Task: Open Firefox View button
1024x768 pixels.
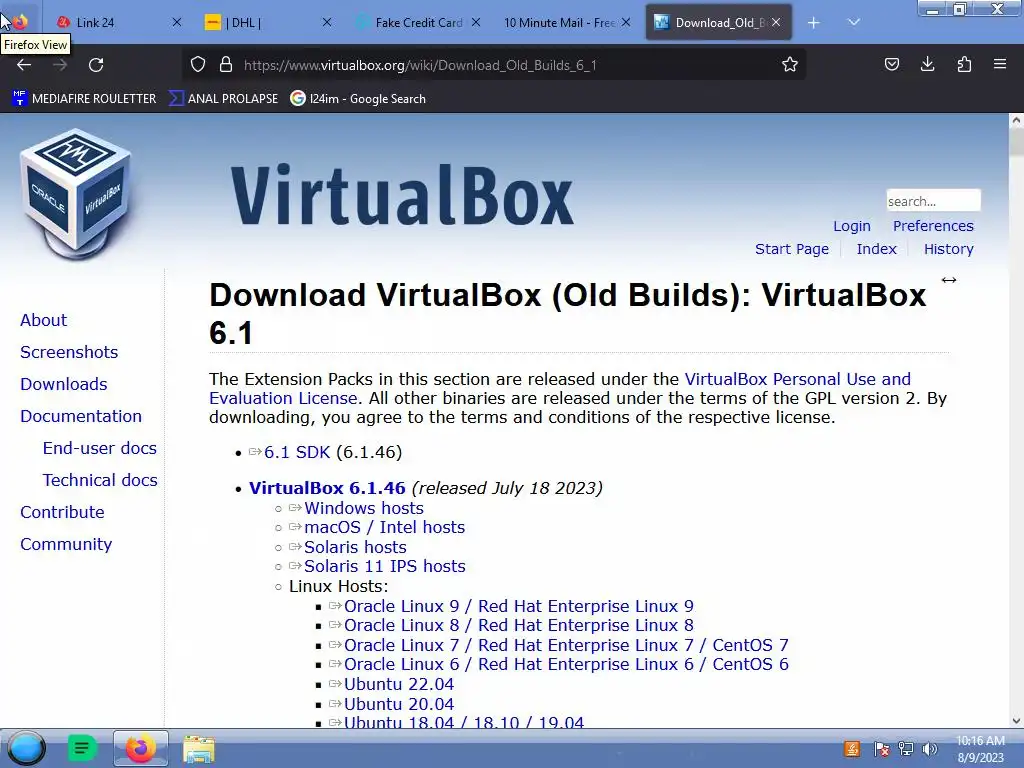Action: tap(19, 22)
